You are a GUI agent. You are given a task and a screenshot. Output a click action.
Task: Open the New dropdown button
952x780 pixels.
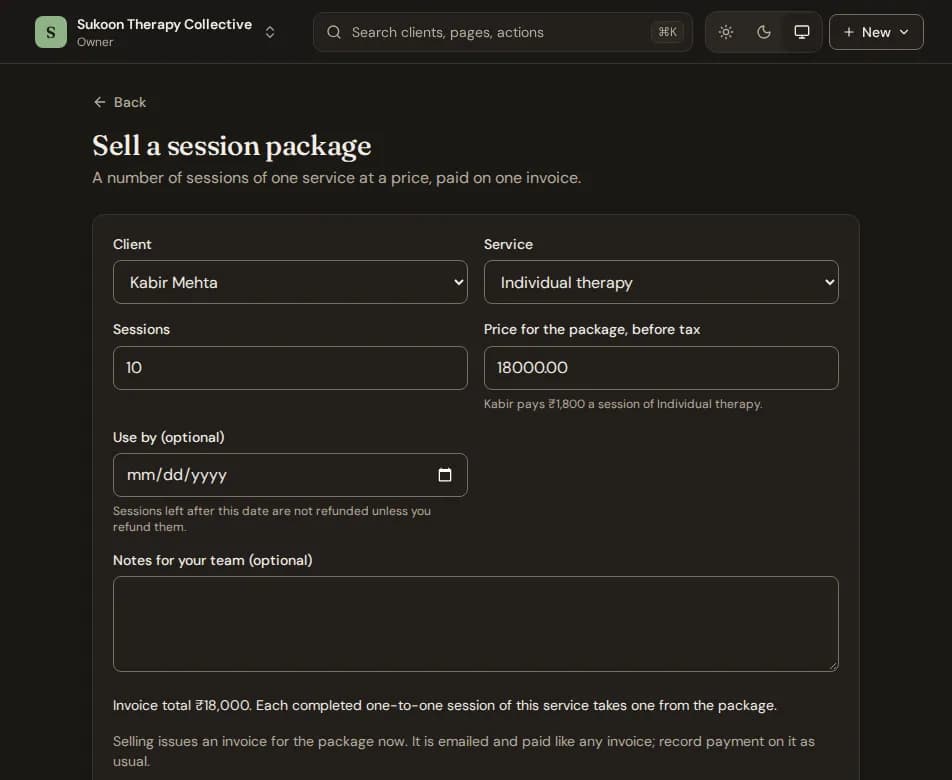click(x=876, y=32)
